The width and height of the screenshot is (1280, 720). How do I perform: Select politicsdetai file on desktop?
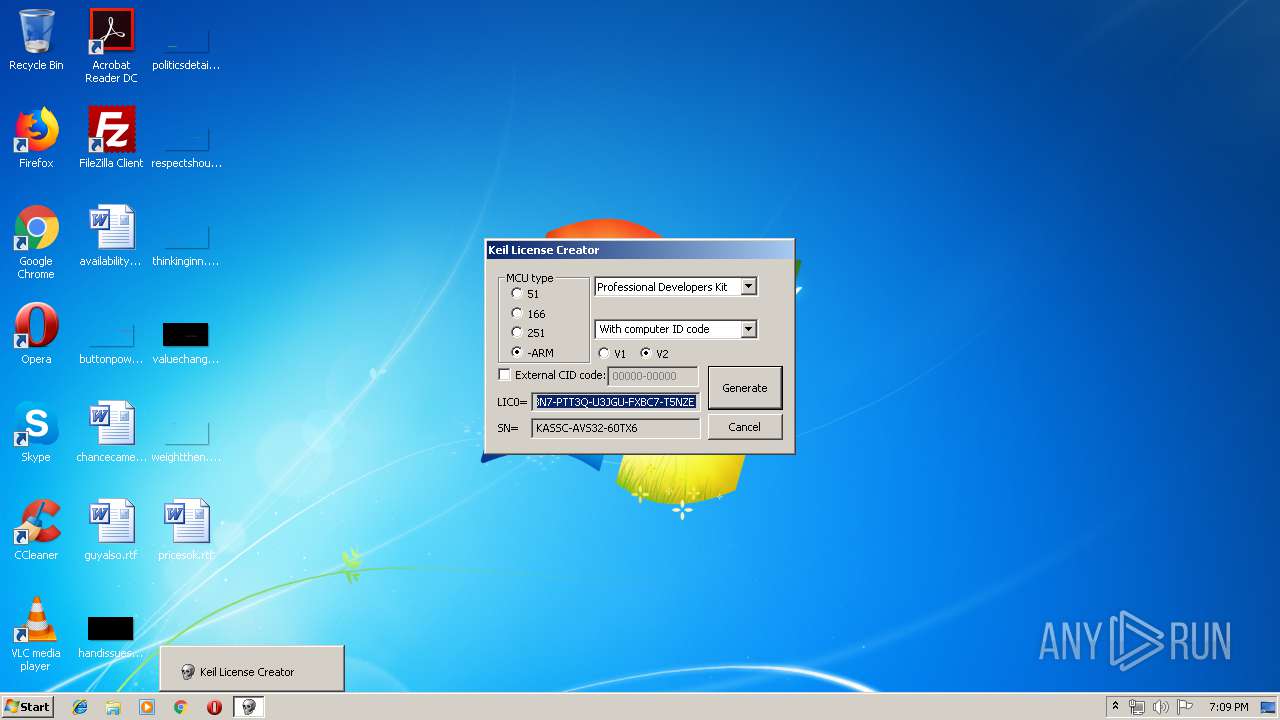click(x=186, y=46)
